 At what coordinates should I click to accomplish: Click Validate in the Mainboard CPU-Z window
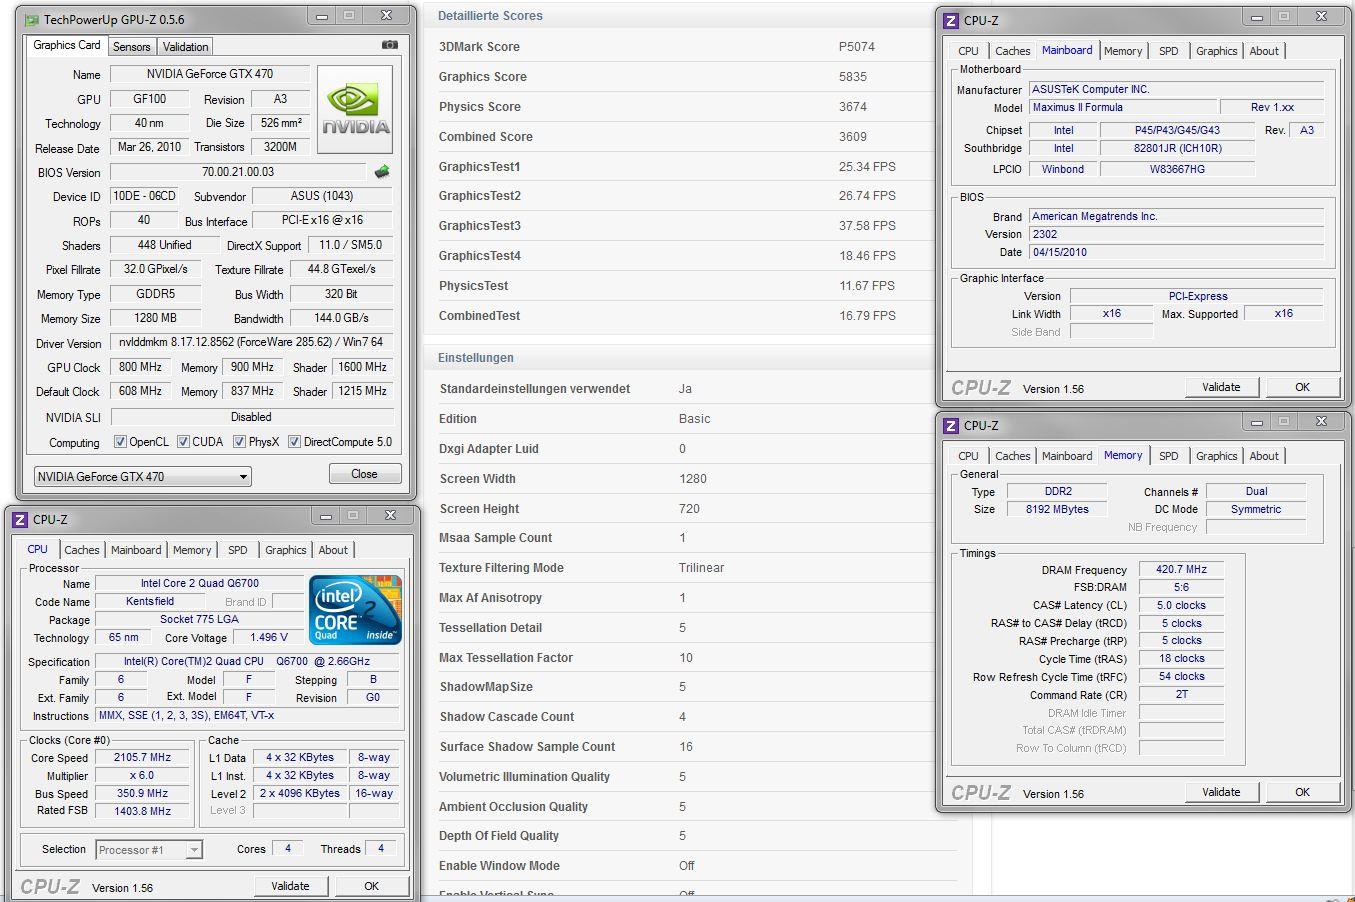[x=1221, y=387]
